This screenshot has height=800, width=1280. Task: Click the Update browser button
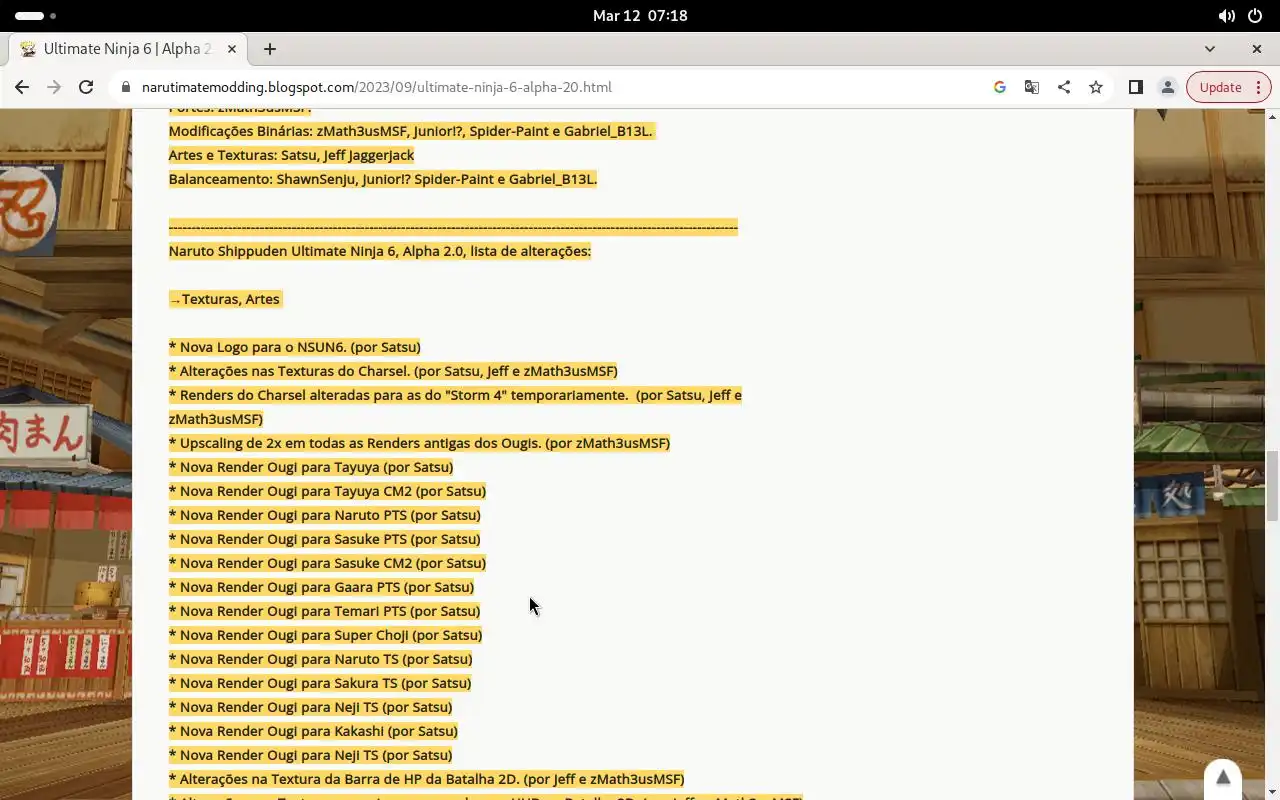point(1220,87)
